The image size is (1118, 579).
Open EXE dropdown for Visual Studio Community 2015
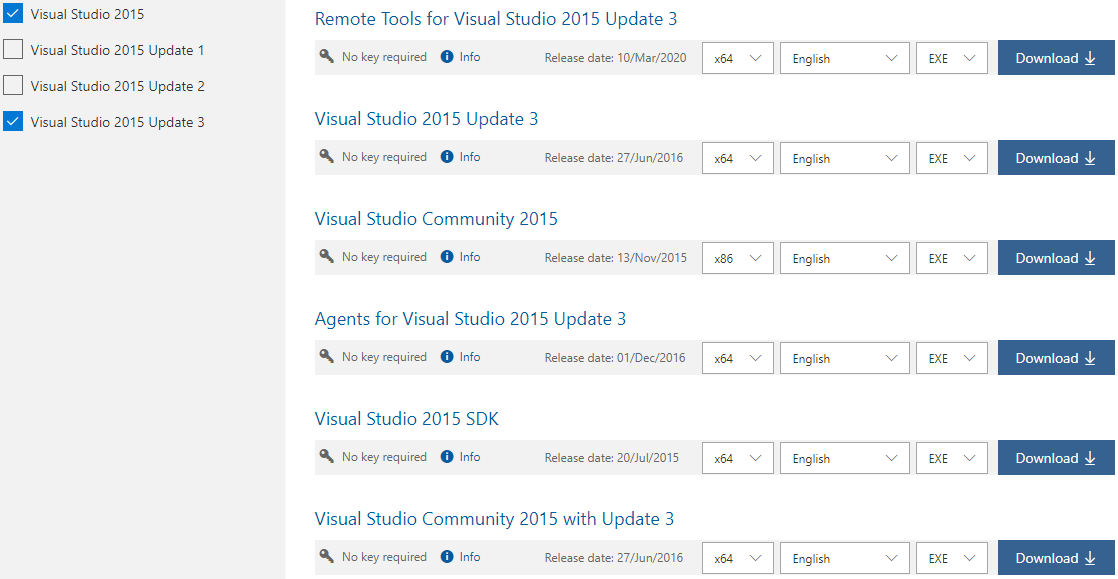coord(952,258)
